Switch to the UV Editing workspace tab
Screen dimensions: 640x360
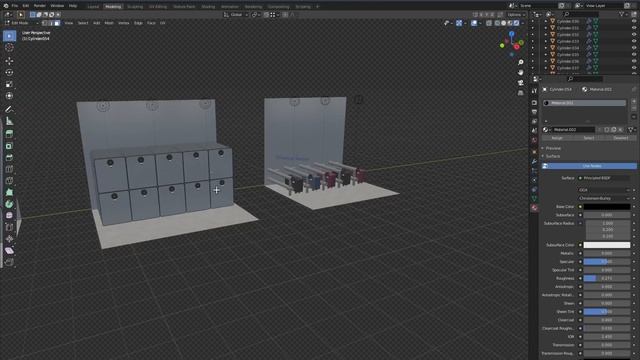tap(158, 7)
